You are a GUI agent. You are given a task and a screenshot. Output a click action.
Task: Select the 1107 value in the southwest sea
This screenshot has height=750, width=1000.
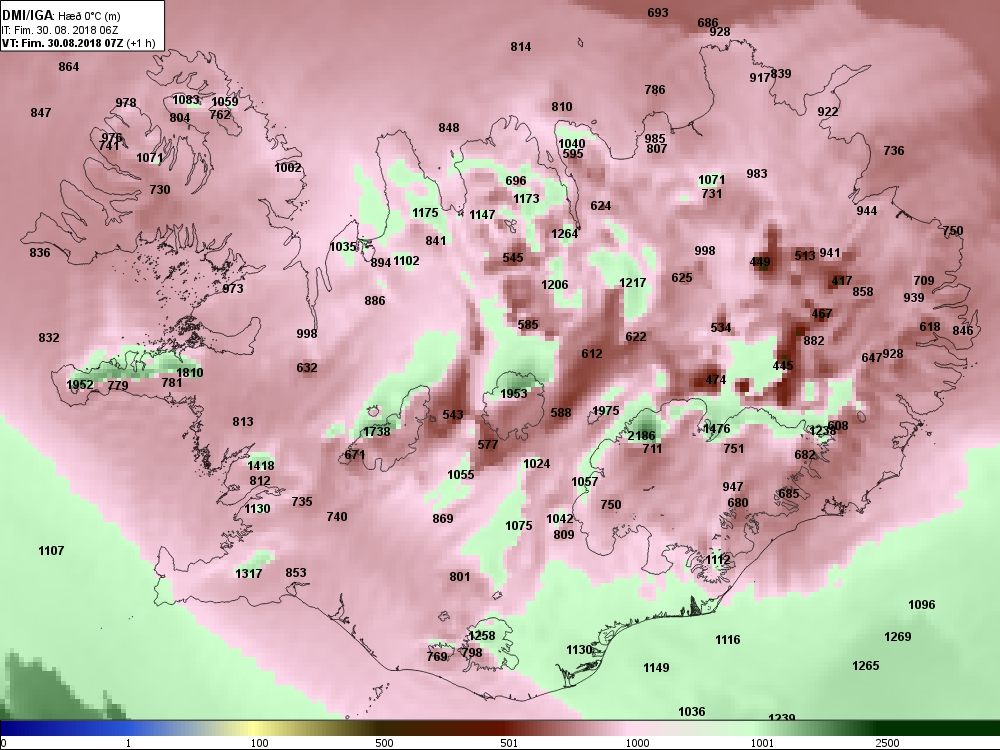(51, 551)
